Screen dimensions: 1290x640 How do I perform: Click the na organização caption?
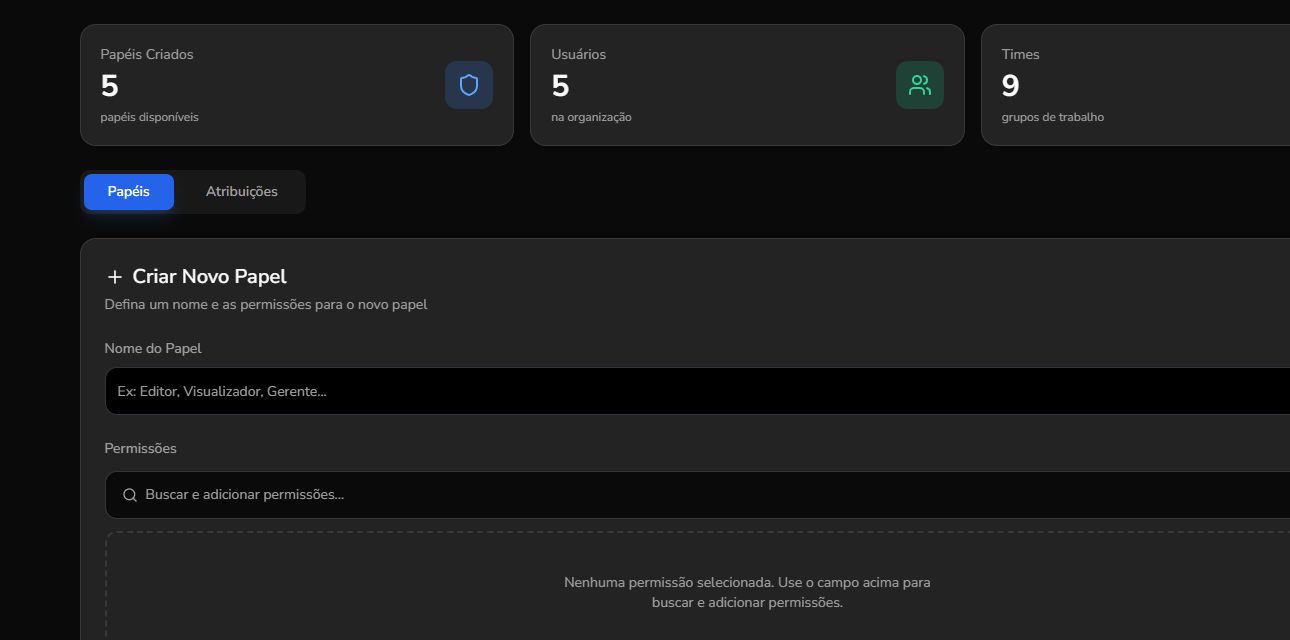click(x=592, y=117)
